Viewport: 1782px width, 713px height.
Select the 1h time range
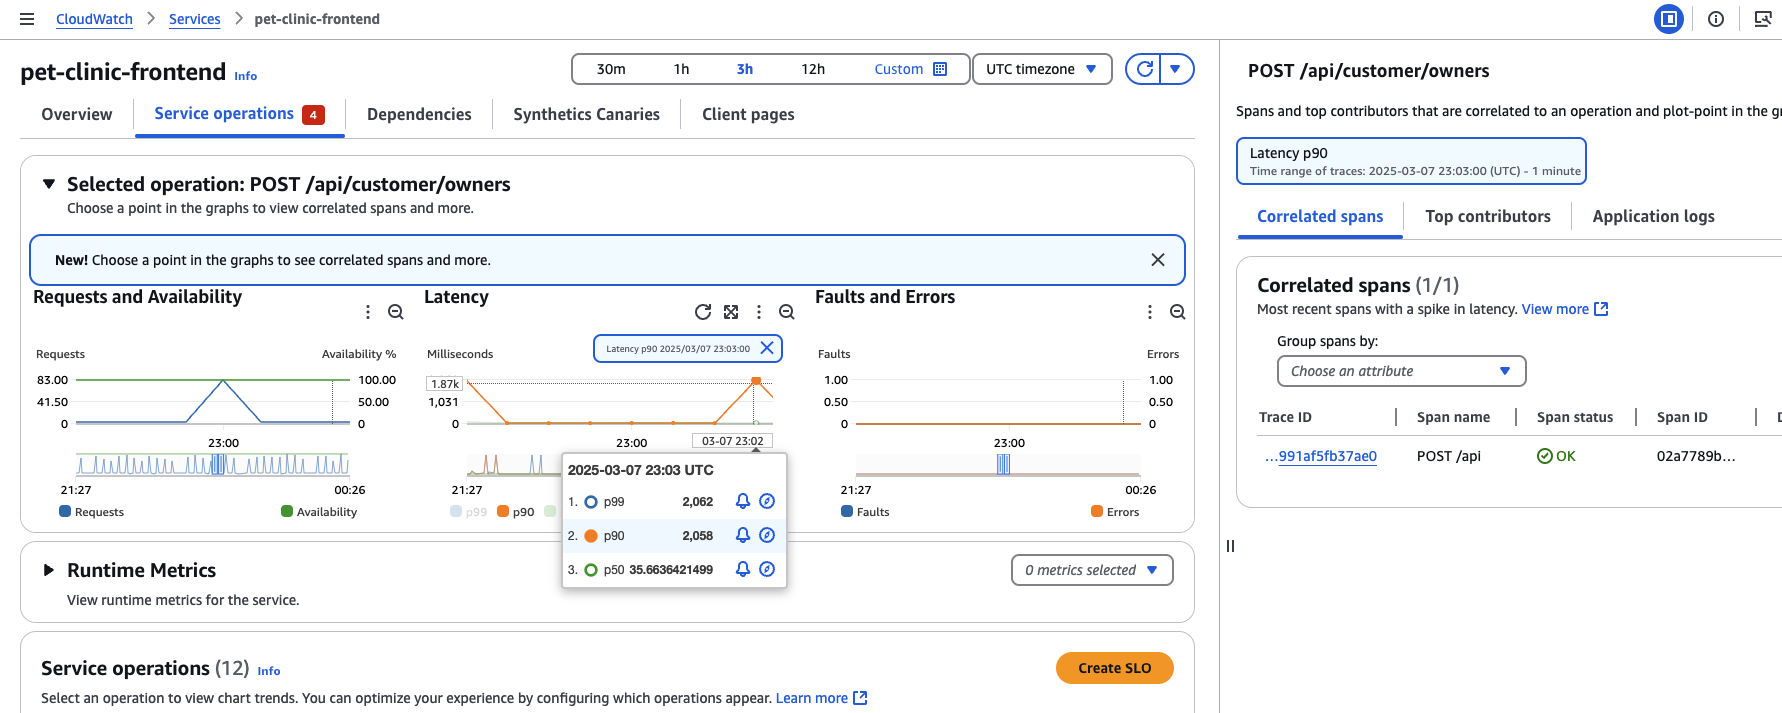tap(681, 69)
